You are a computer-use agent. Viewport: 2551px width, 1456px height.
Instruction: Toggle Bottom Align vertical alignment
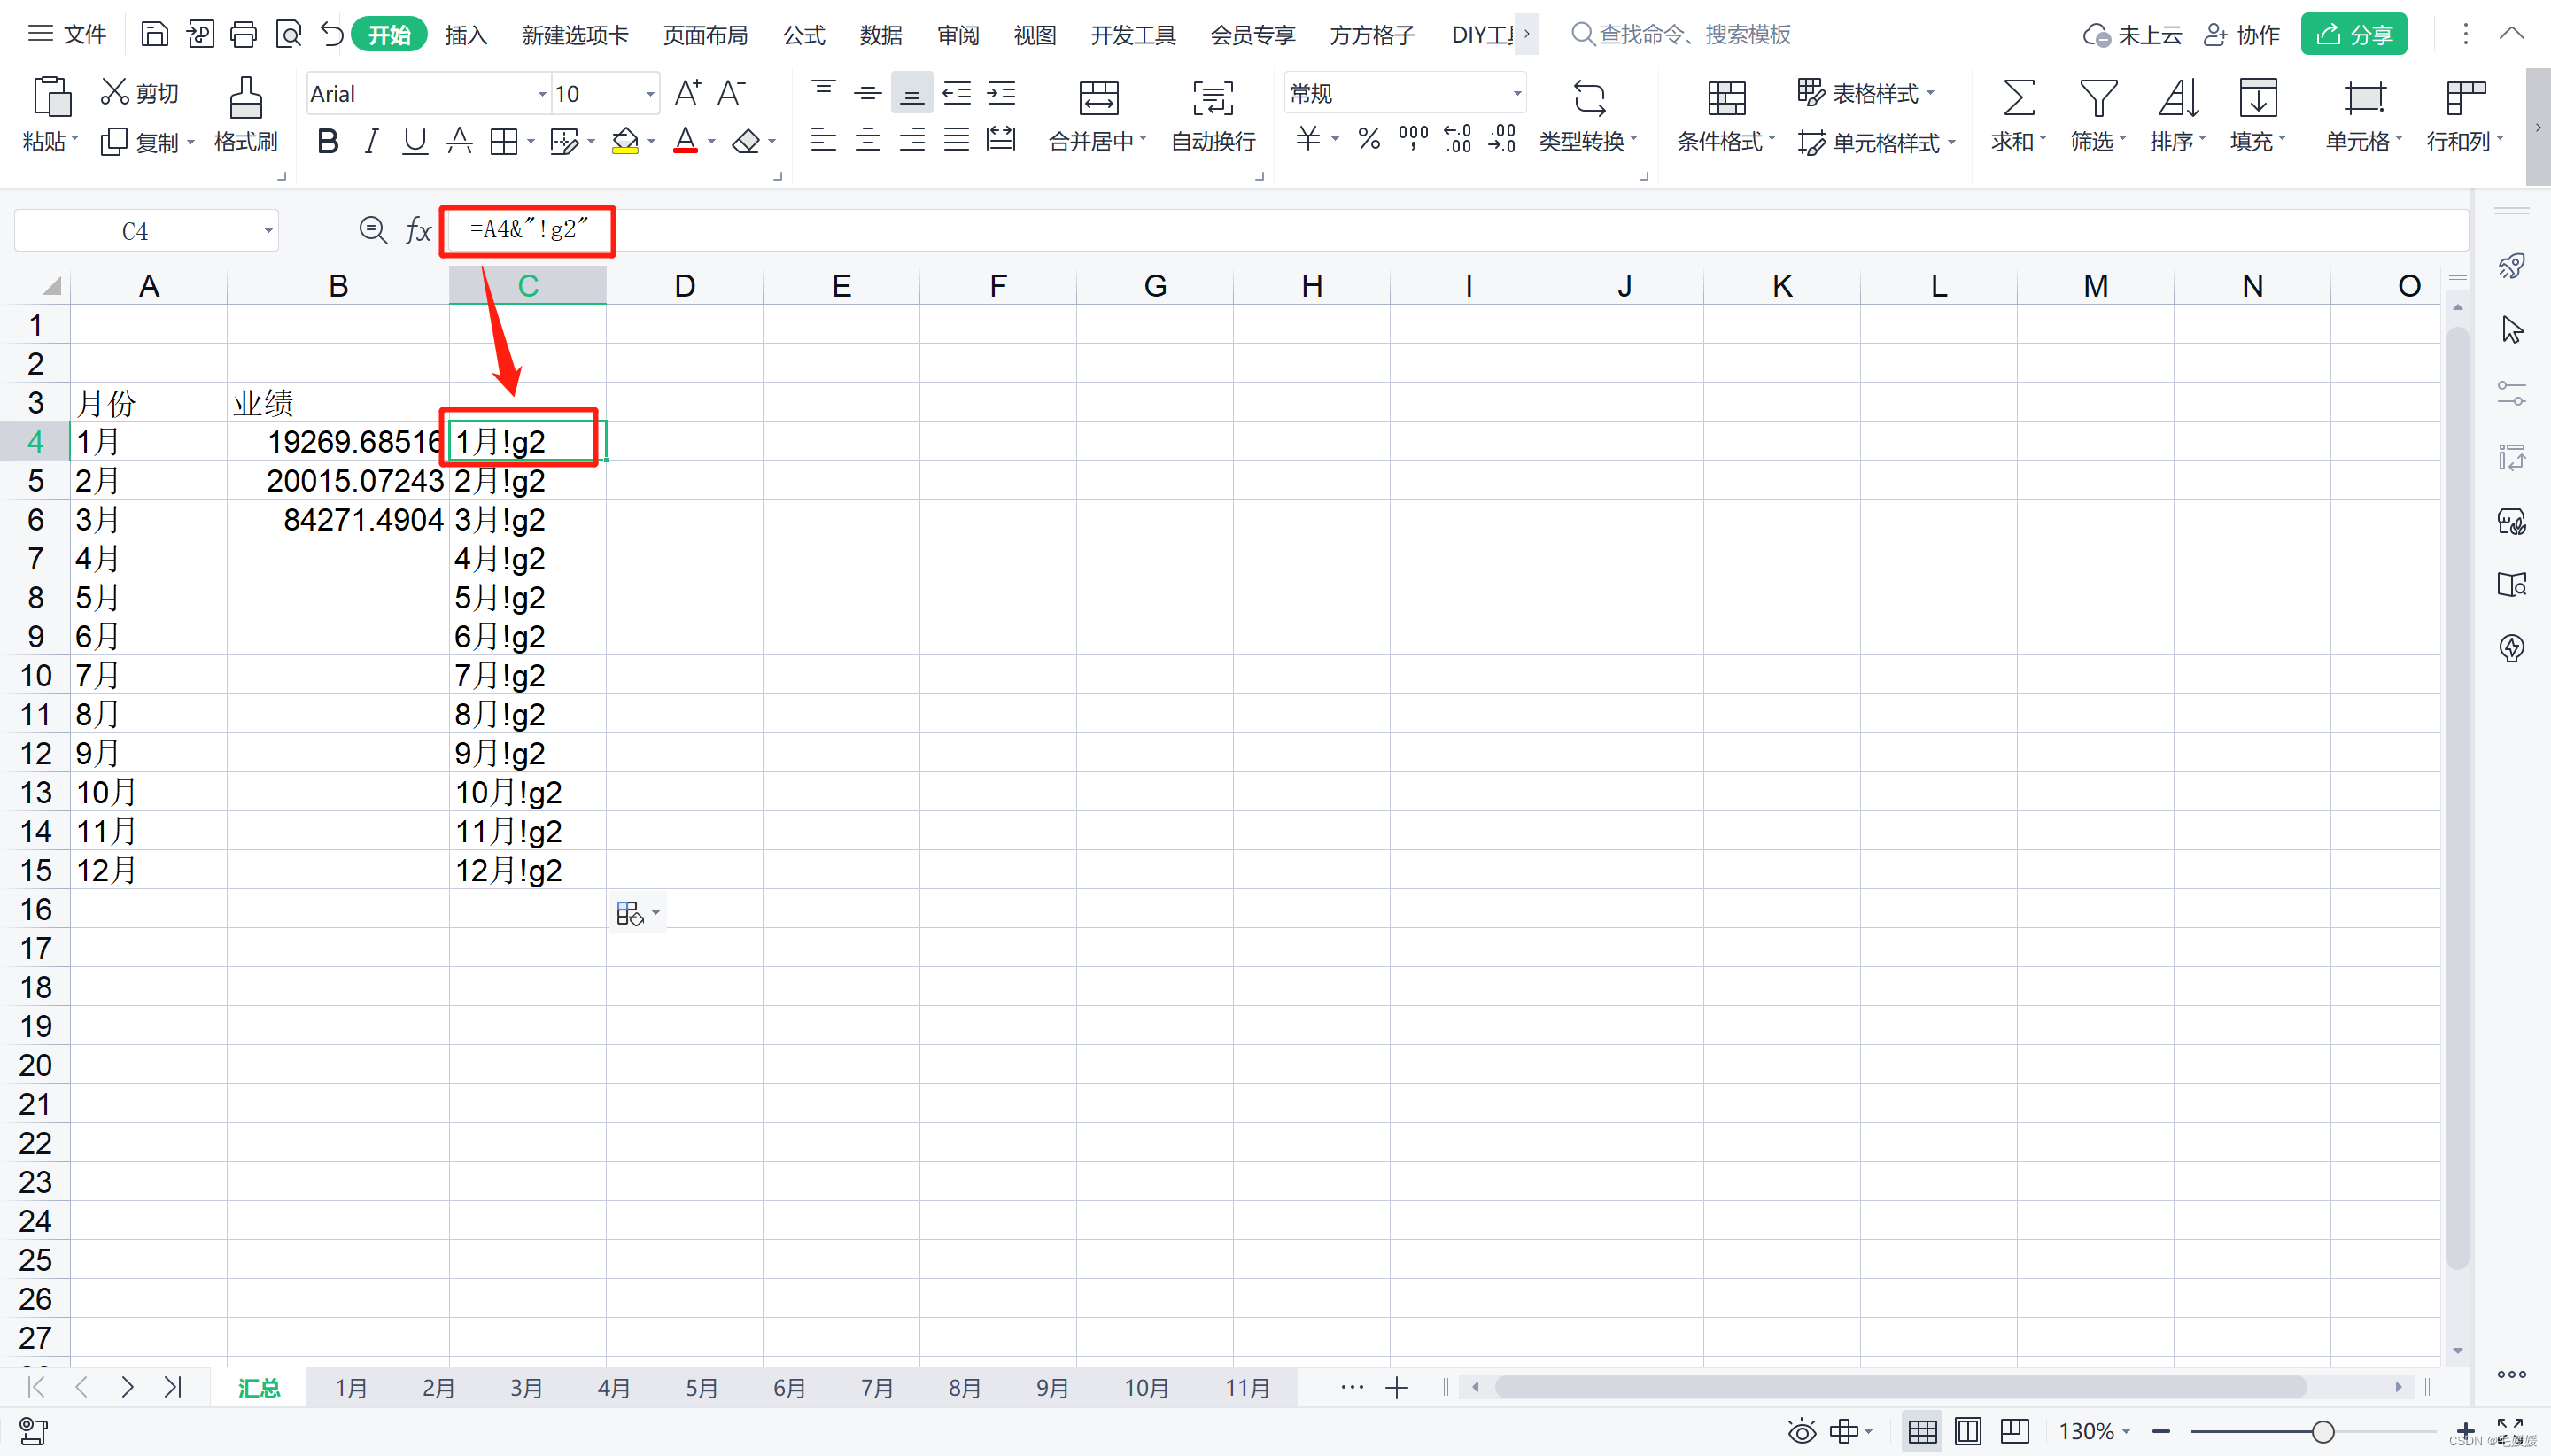pos(912,94)
